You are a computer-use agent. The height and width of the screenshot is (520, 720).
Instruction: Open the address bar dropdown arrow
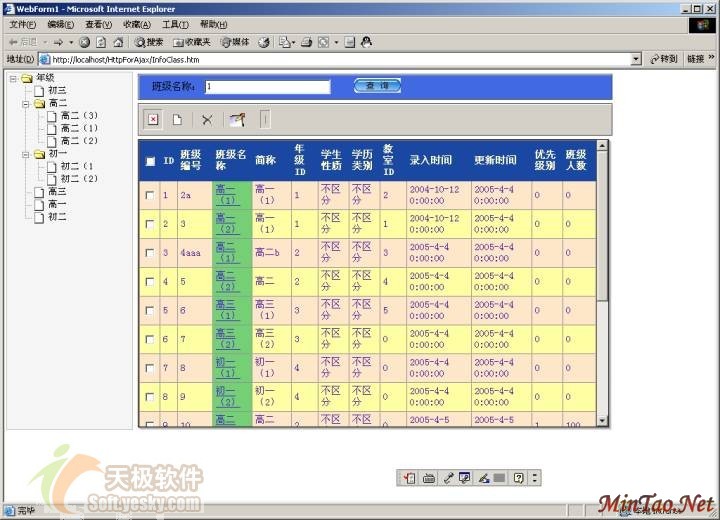pos(636,59)
